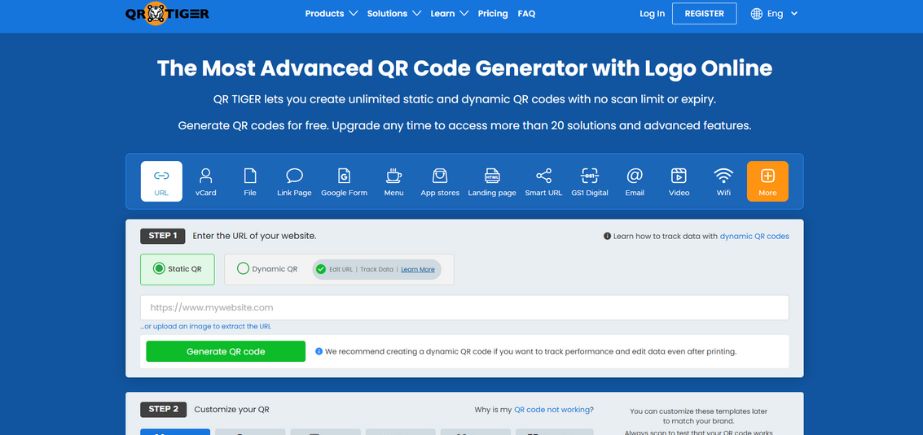This screenshot has height=435, width=923.
Task: Click the blue info icon near recommendation text
Action: [319, 351]
